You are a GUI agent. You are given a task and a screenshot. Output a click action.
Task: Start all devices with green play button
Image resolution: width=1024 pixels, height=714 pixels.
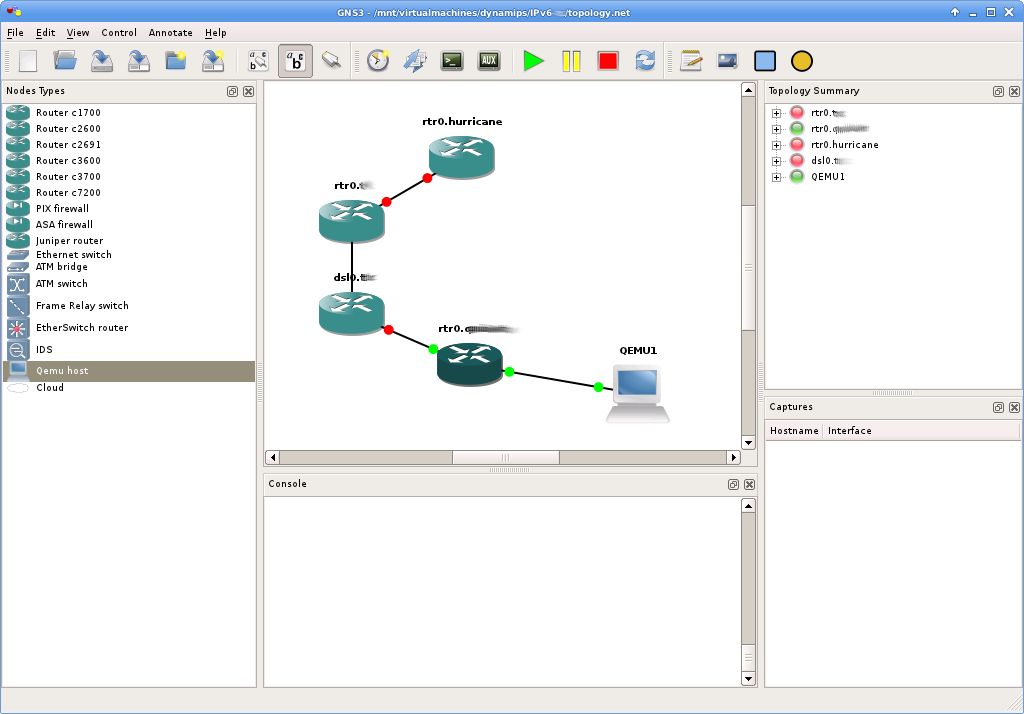tap(534, 61)
